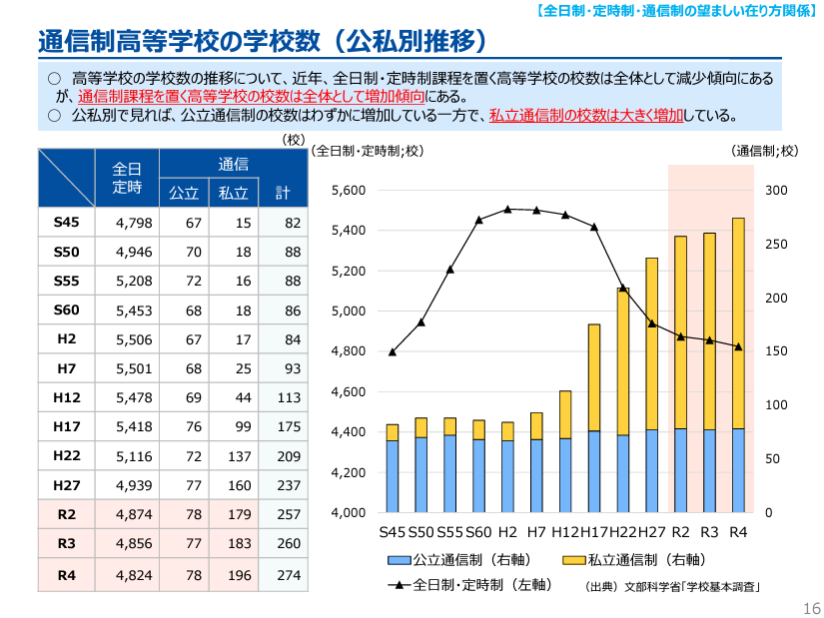Screen dimensions: 824x618
Task: Select the 274 total cell for R4
Action: click(x=285, y=575)
